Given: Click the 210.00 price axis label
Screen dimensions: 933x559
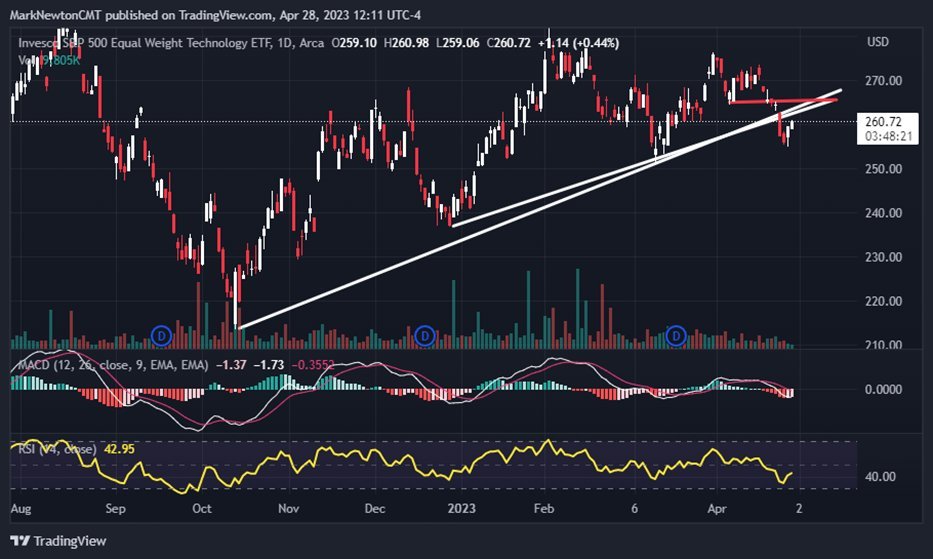Looking at the screenshot, I should click(x=883, y=345).
